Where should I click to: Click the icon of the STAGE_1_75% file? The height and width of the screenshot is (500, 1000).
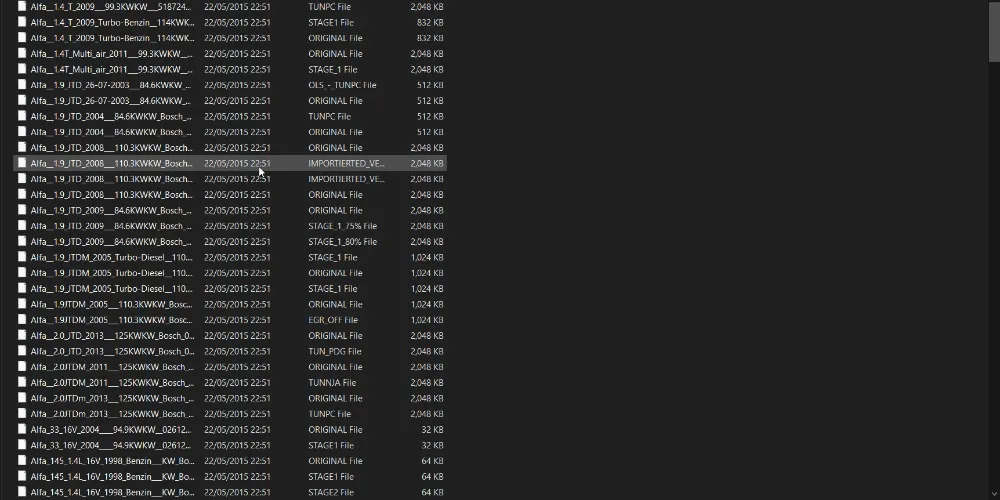pyautogui.click(x=22, y=226)
